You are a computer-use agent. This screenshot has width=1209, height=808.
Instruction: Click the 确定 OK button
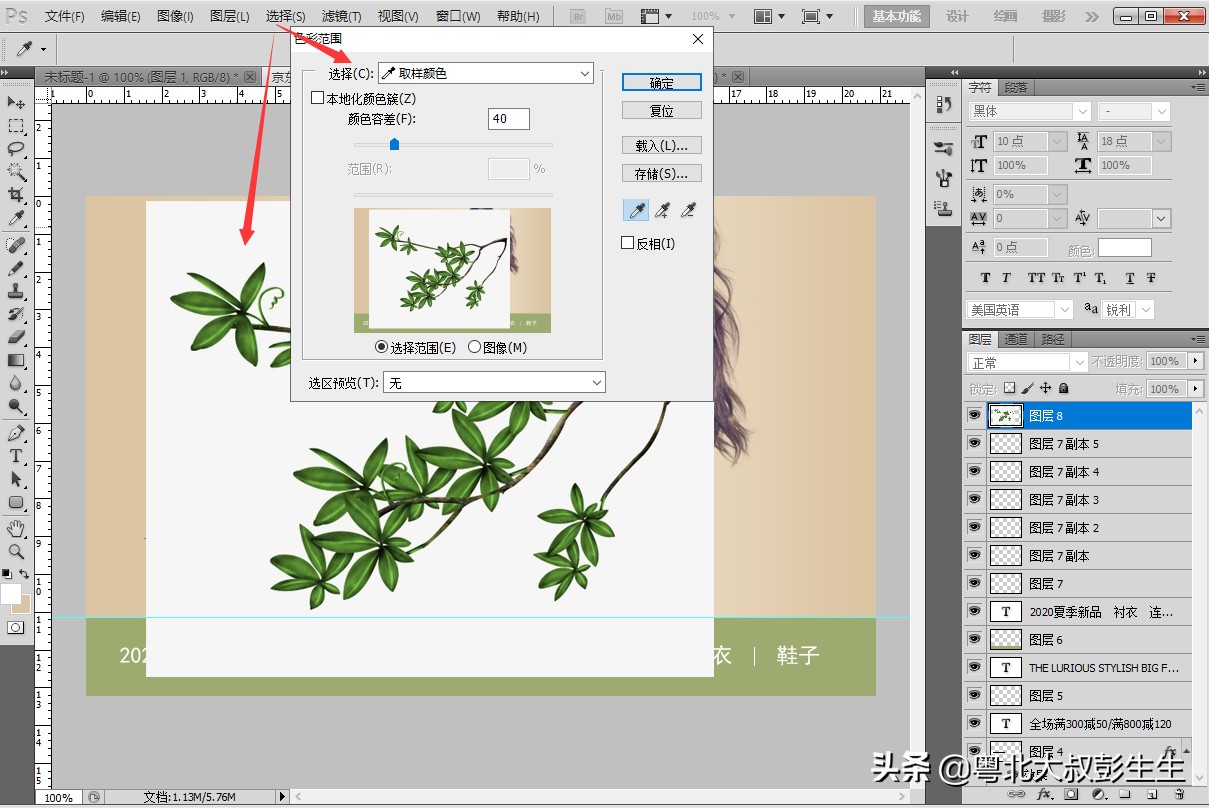pyautogui.click(x=661, y=82)
